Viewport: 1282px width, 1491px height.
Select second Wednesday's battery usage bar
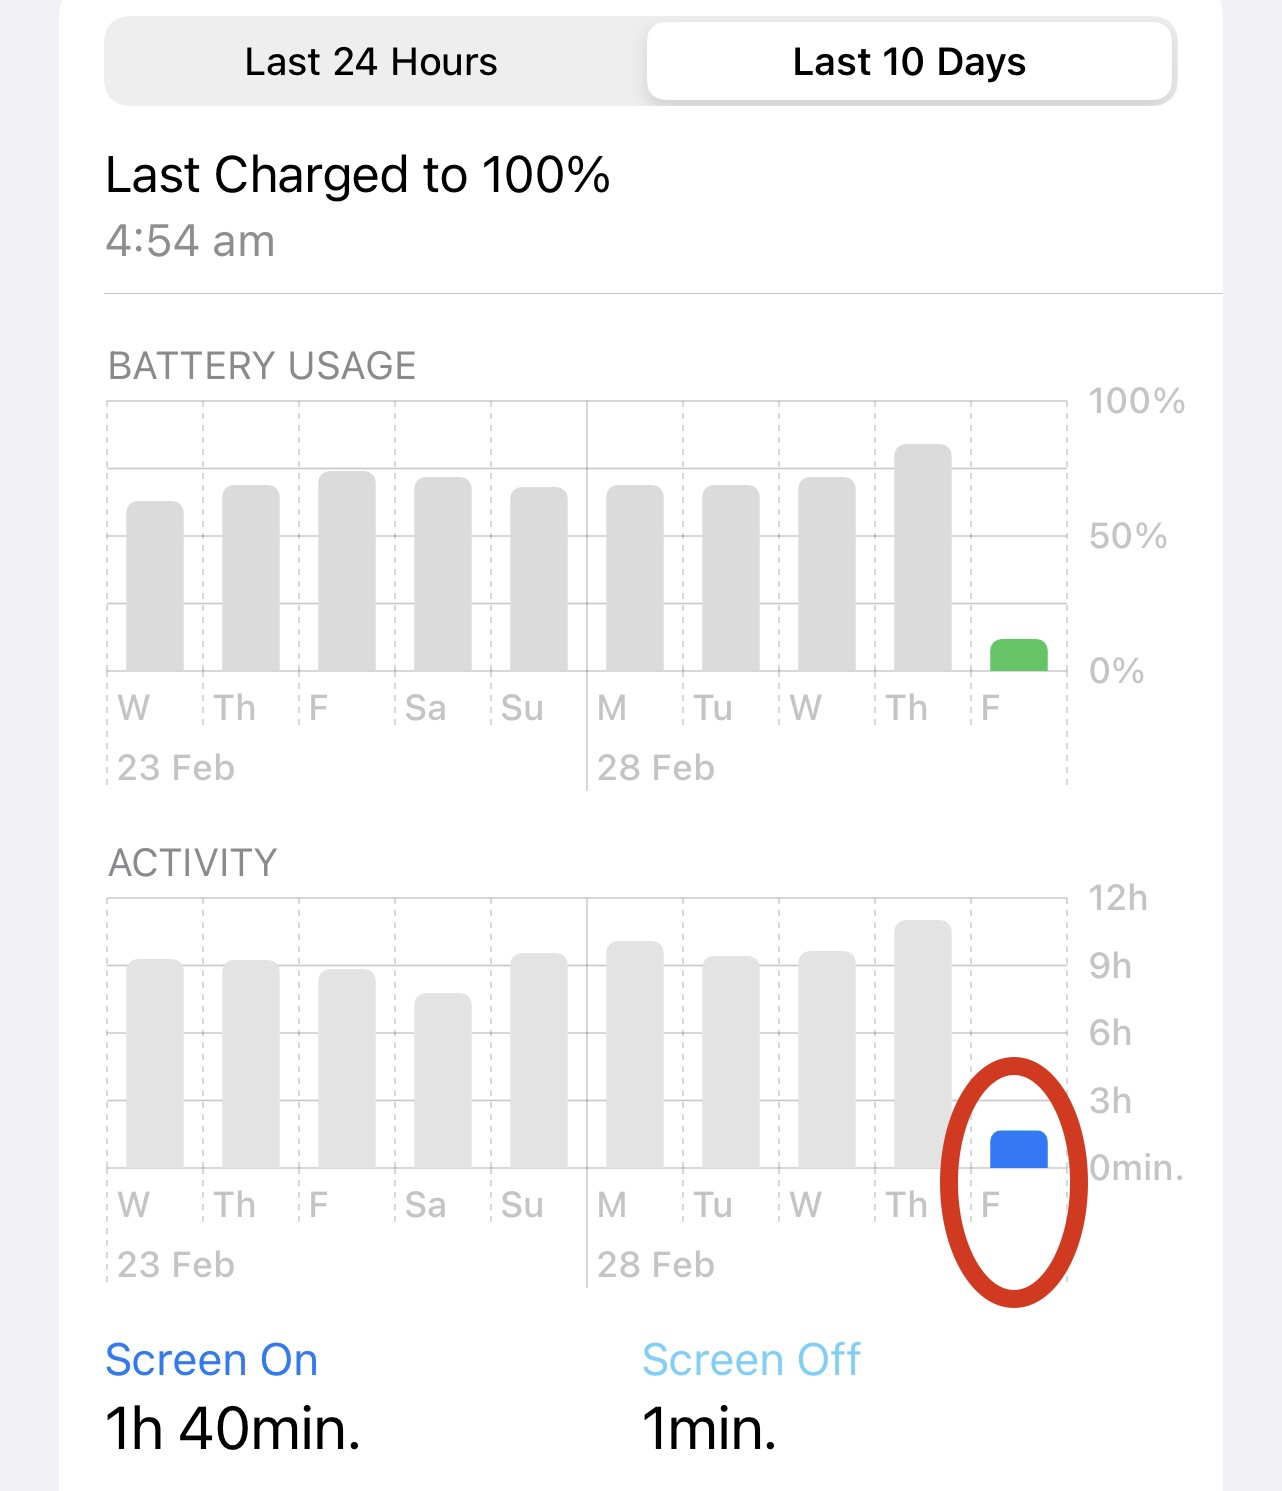pos(827,575)
